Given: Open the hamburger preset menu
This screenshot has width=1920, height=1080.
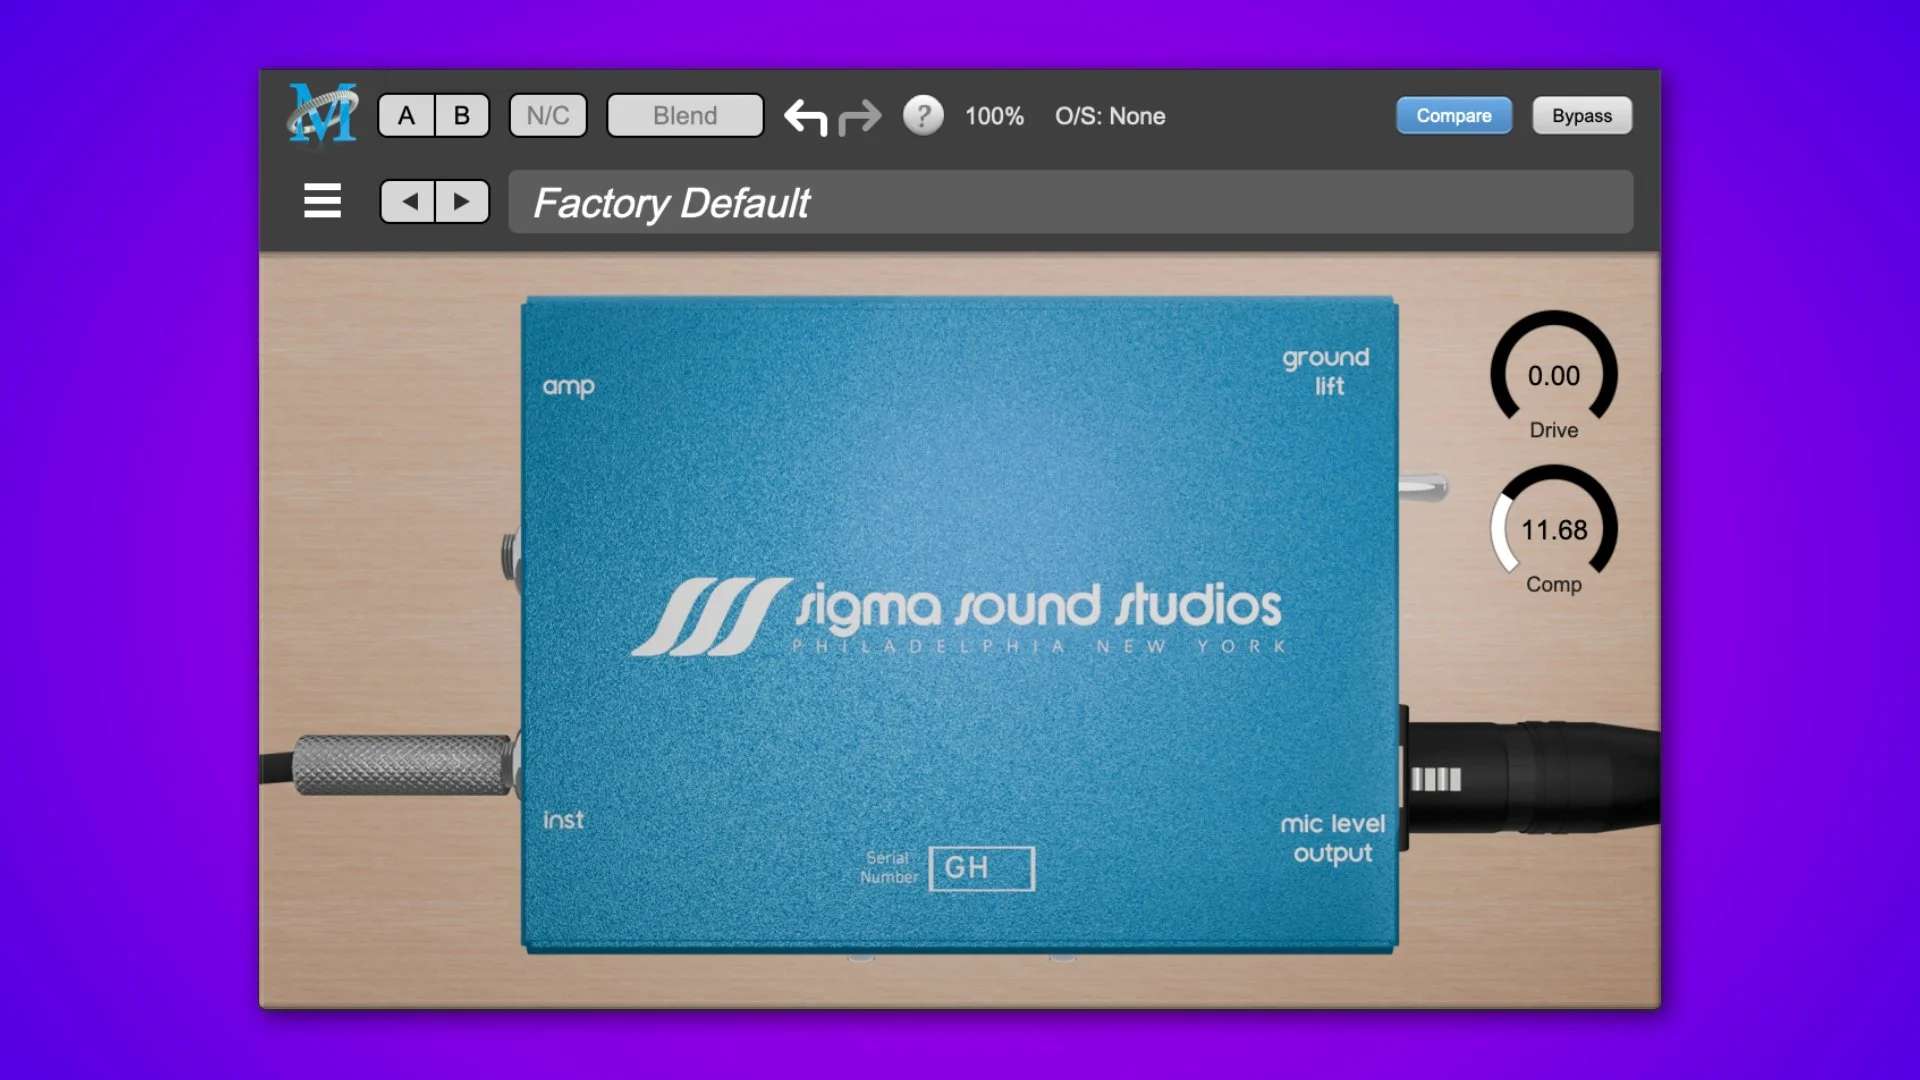Looking at the screenshot, I should 322,201.
